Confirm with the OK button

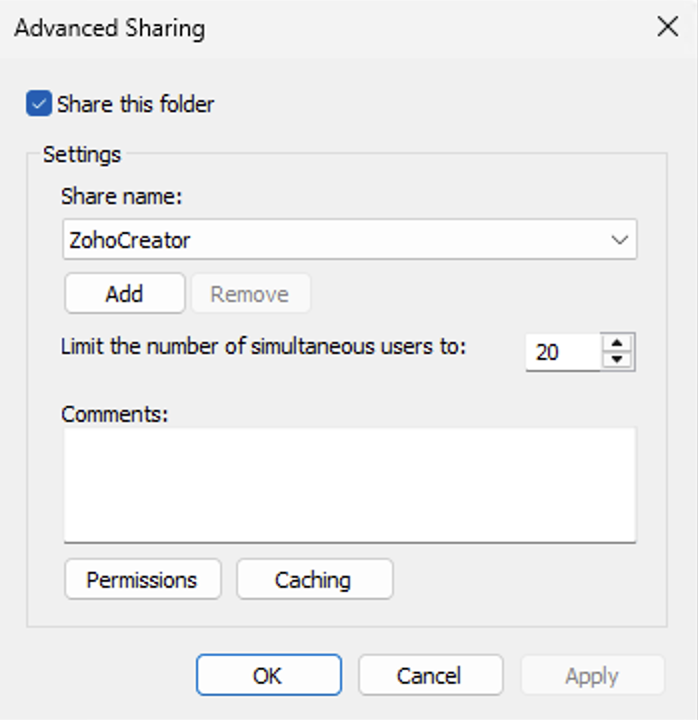click(268, 676)
